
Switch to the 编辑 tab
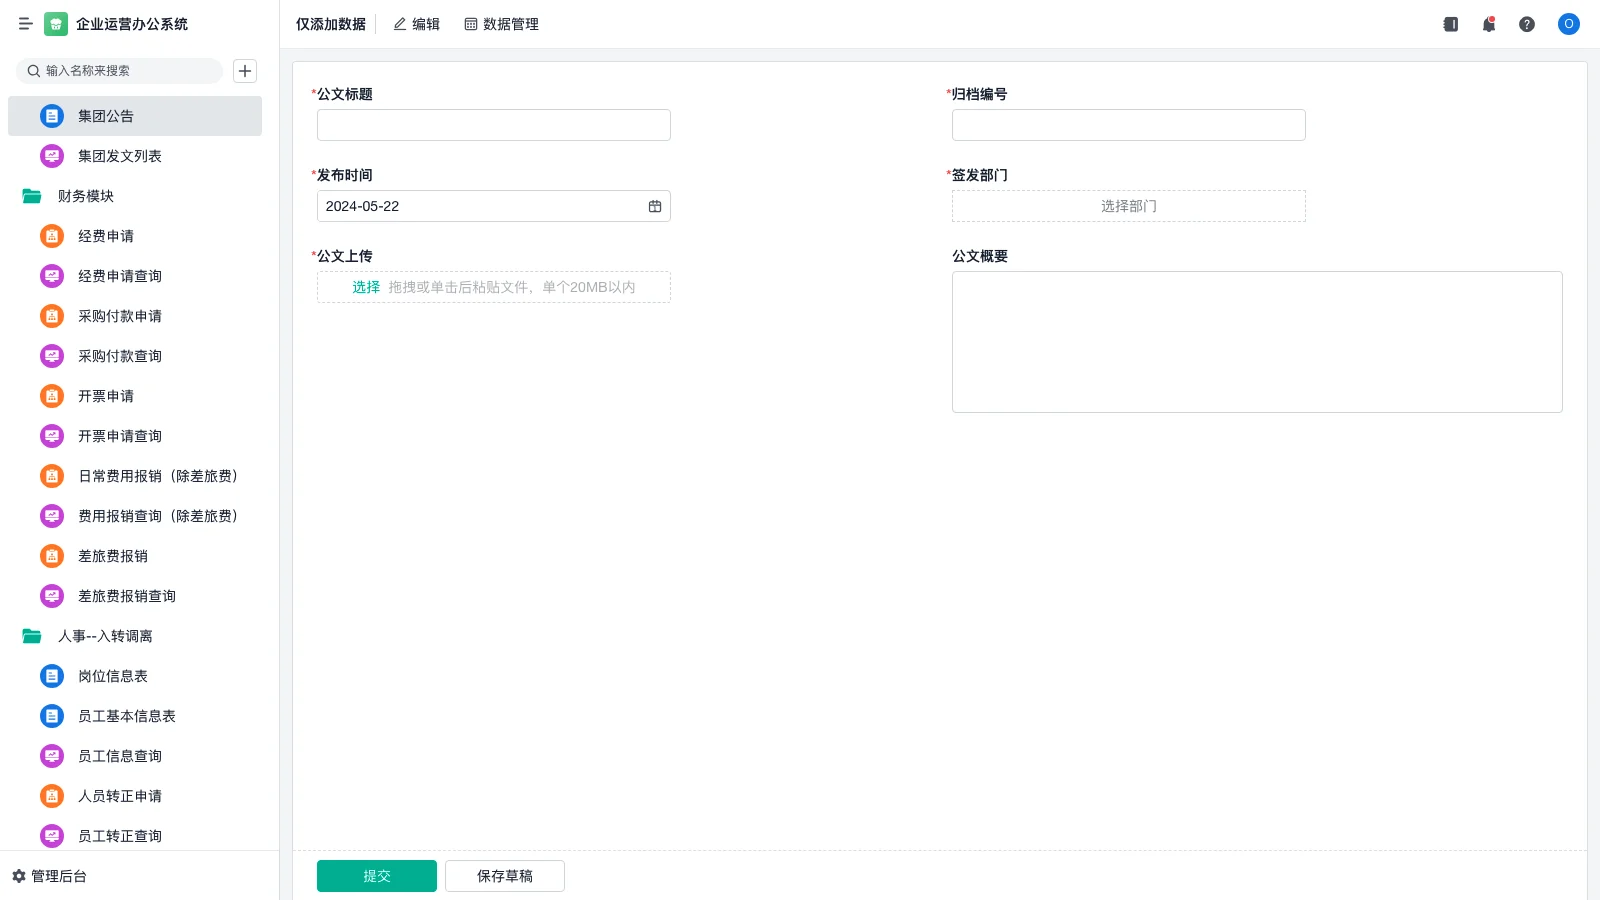click(x=416, y=24)
